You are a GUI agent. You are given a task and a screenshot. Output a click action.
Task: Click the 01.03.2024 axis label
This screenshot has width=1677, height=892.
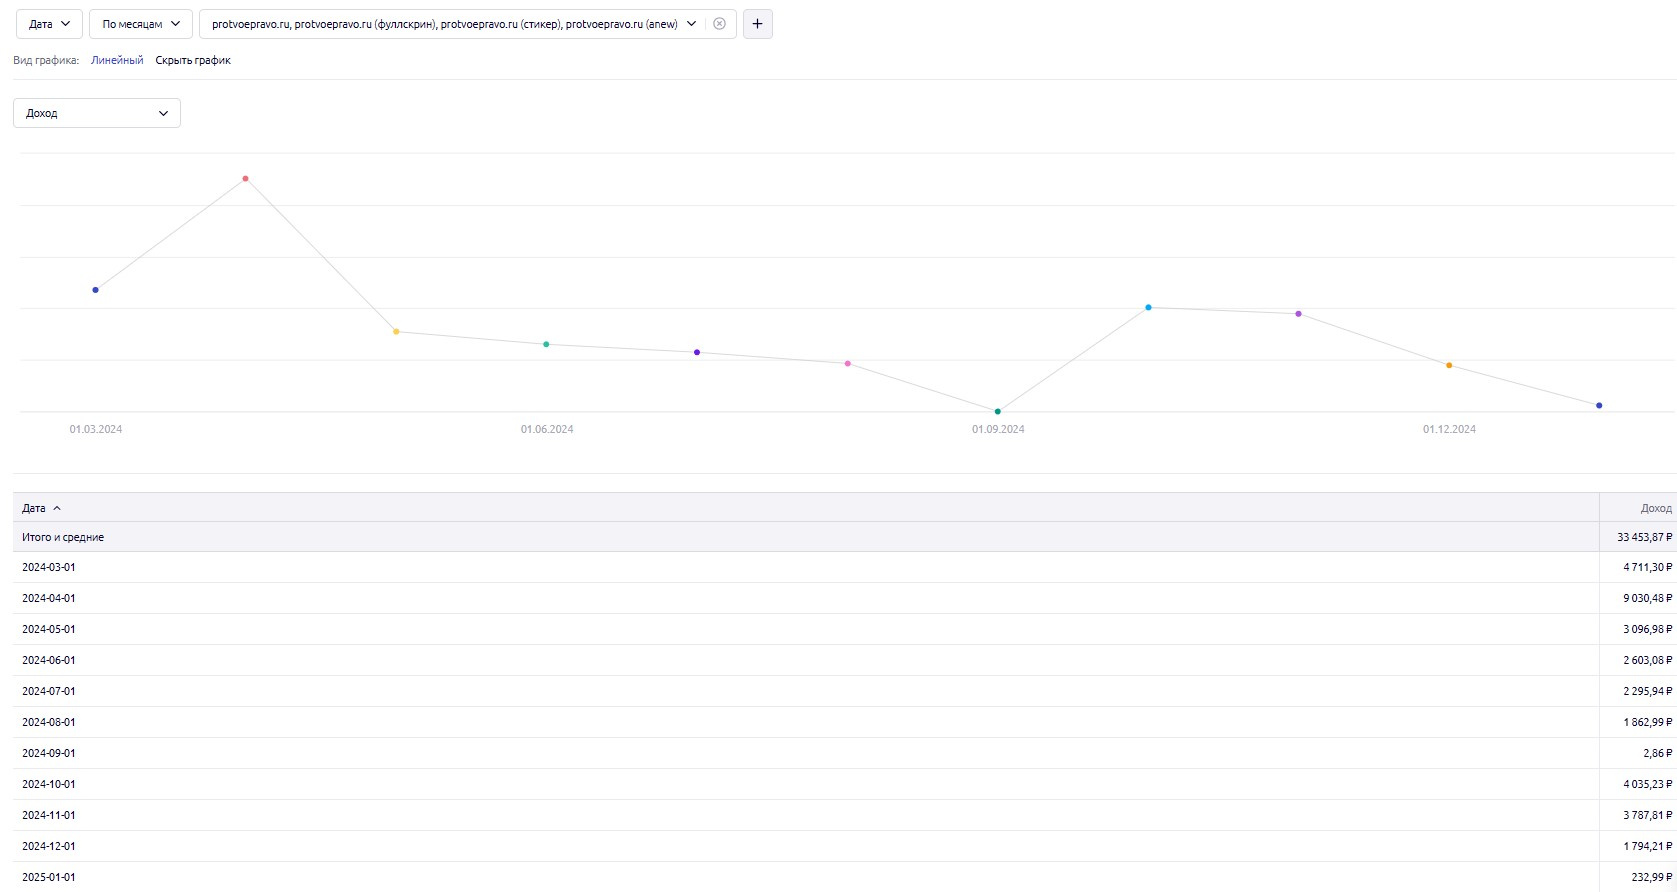pyautogui.click(x=96, y=429)
